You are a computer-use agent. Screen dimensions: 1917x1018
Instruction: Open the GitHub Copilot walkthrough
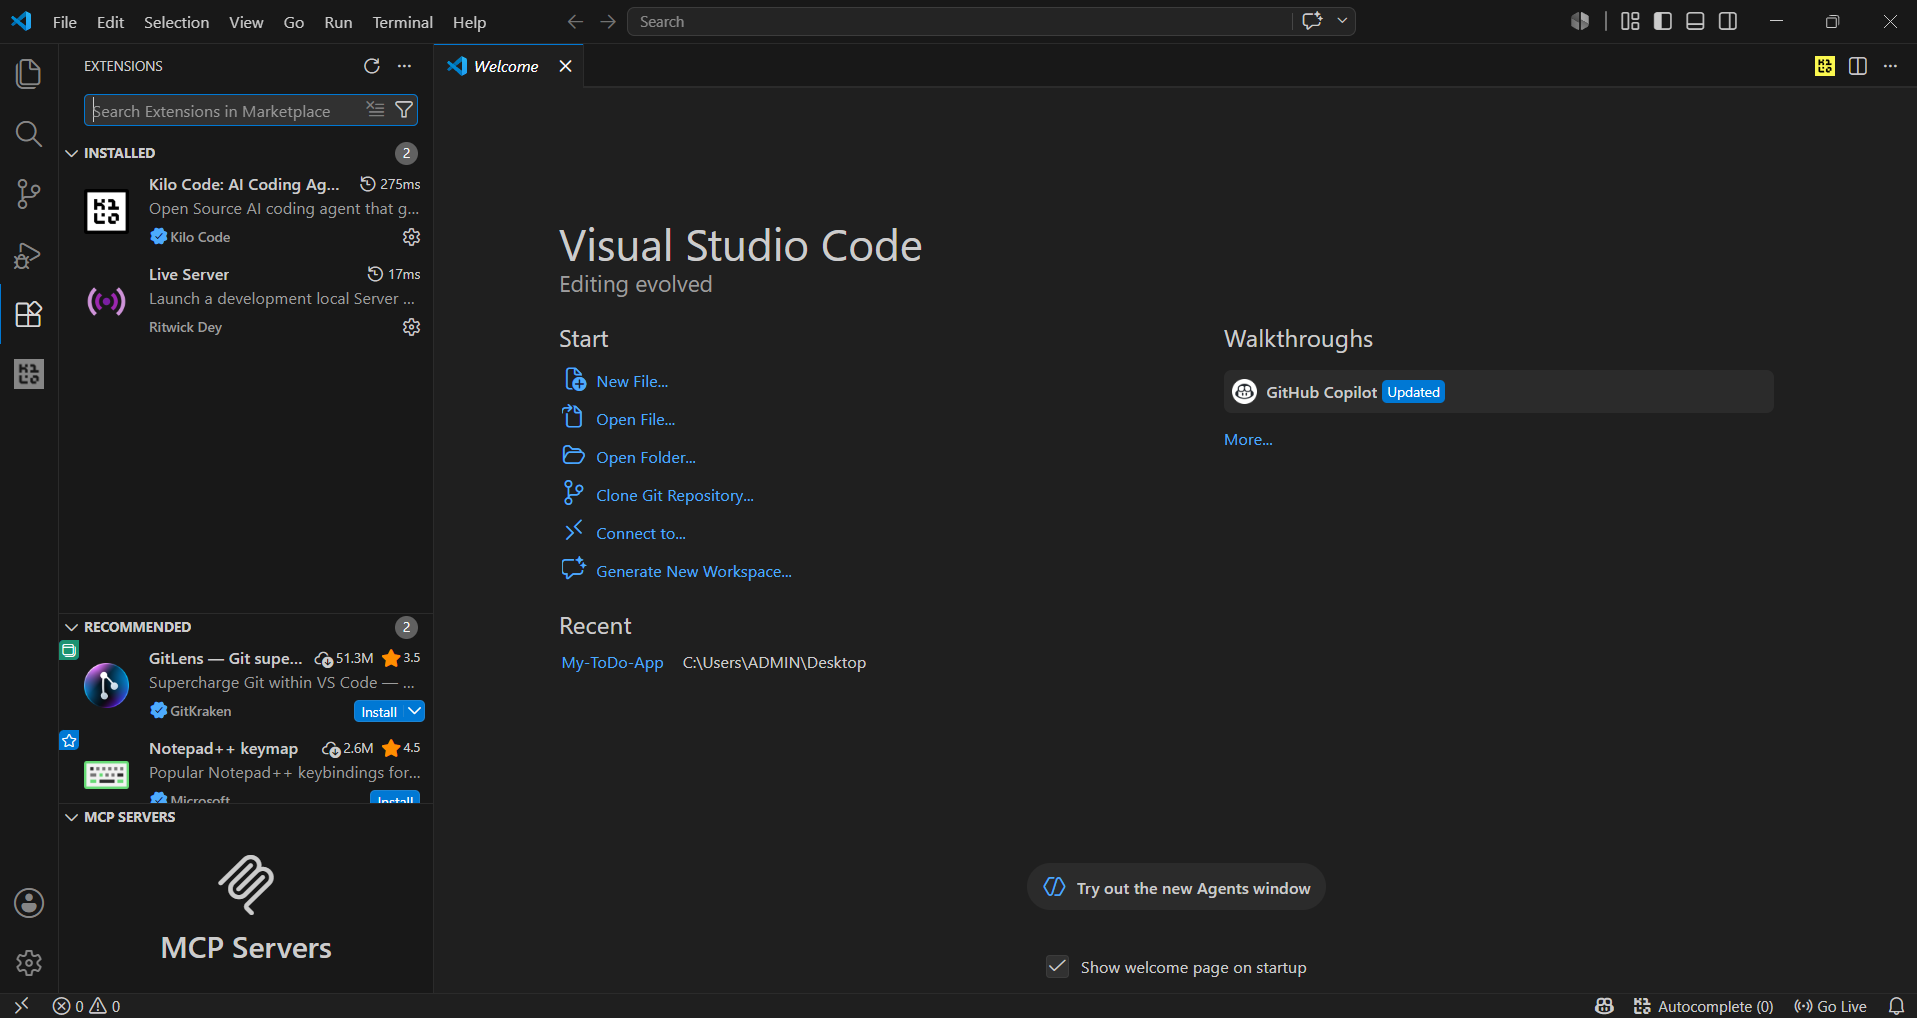click(x=1498, y=391)
